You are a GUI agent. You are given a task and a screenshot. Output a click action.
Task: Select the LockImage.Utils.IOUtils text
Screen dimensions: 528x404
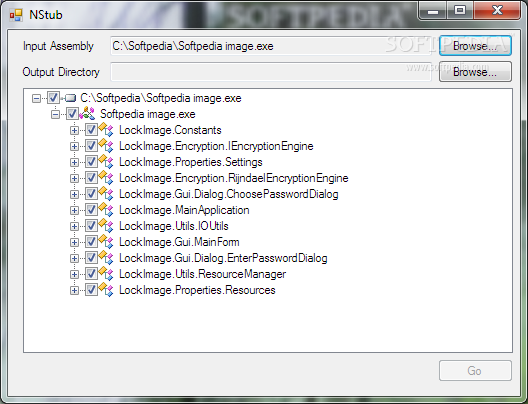coord(174,226)
